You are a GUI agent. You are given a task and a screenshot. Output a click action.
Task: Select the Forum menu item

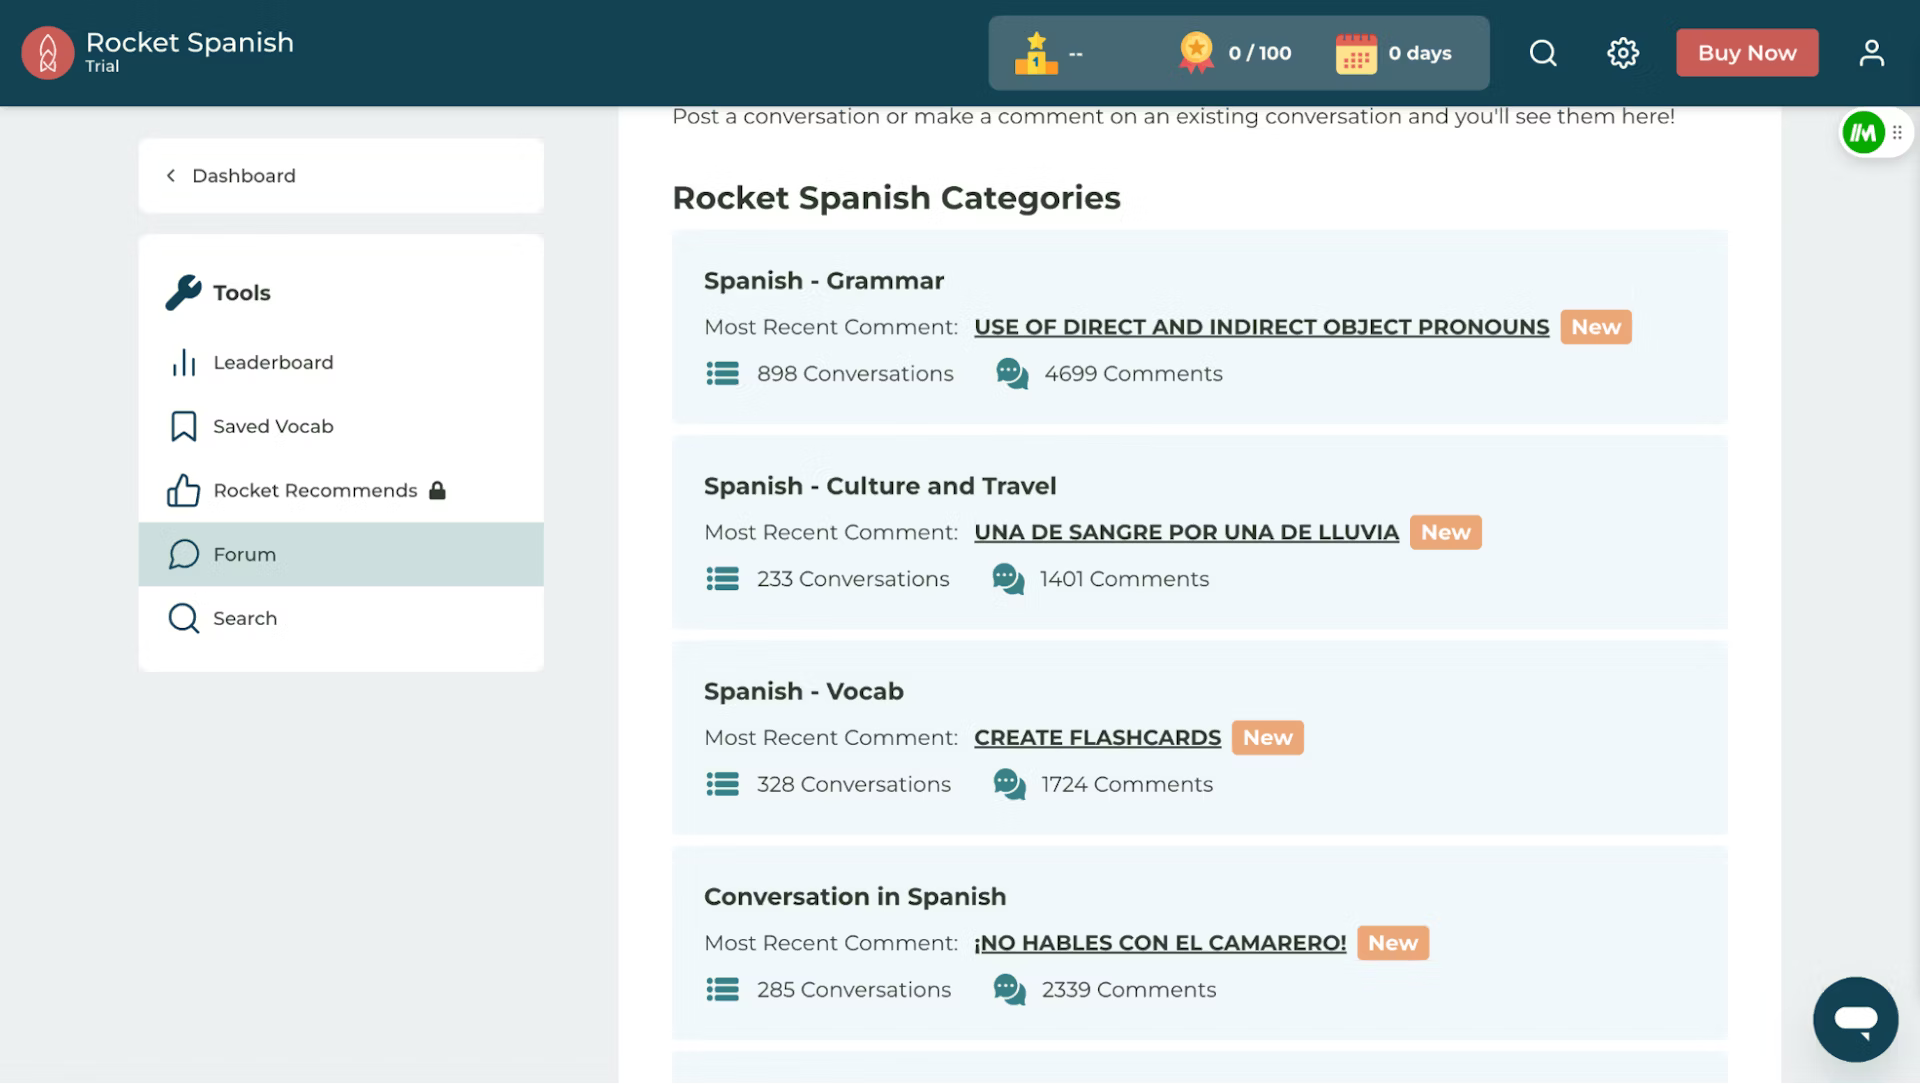tap(341, 554)
